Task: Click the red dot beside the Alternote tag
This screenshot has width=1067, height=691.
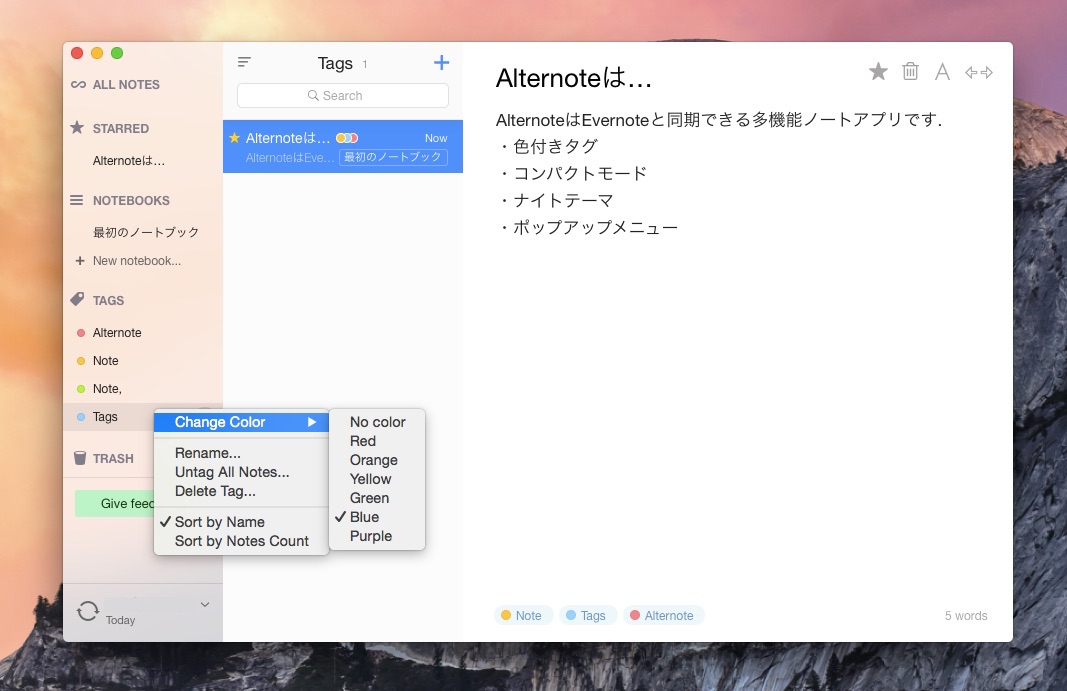Action: tap(81, 333)
